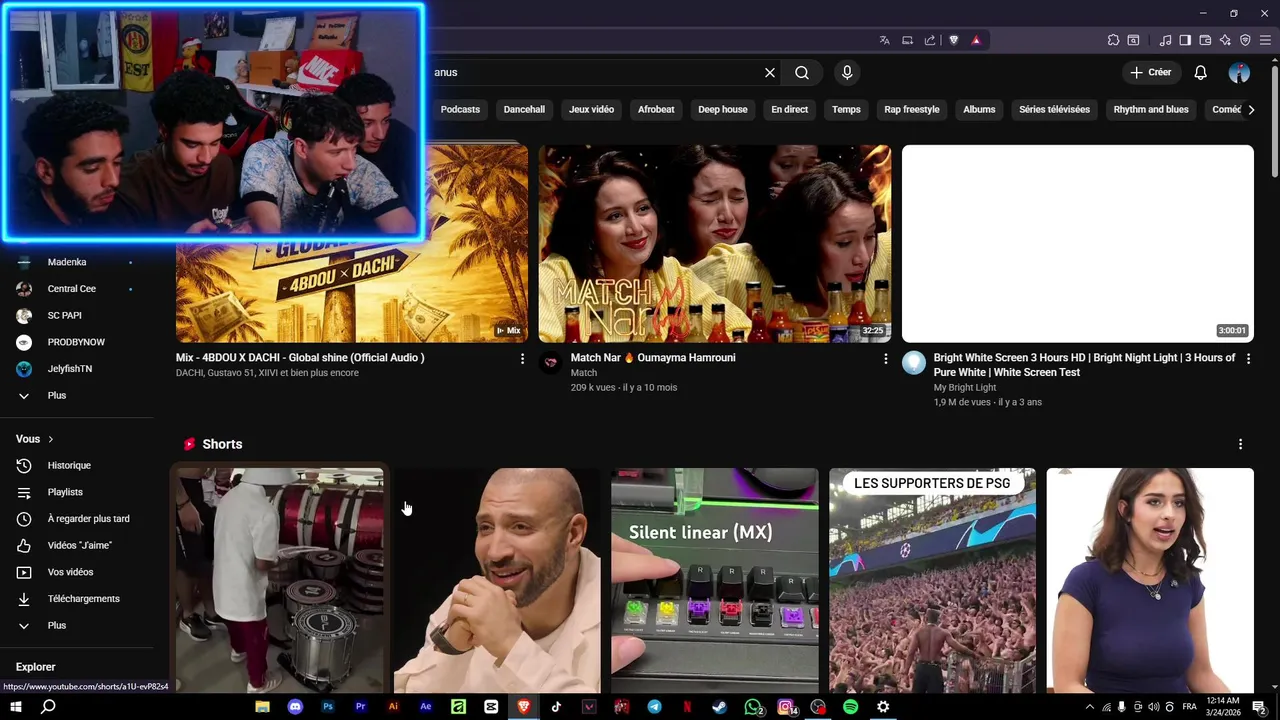Open Brave Rewards triangle icon
1280x720 pixels.
point(976,40)
